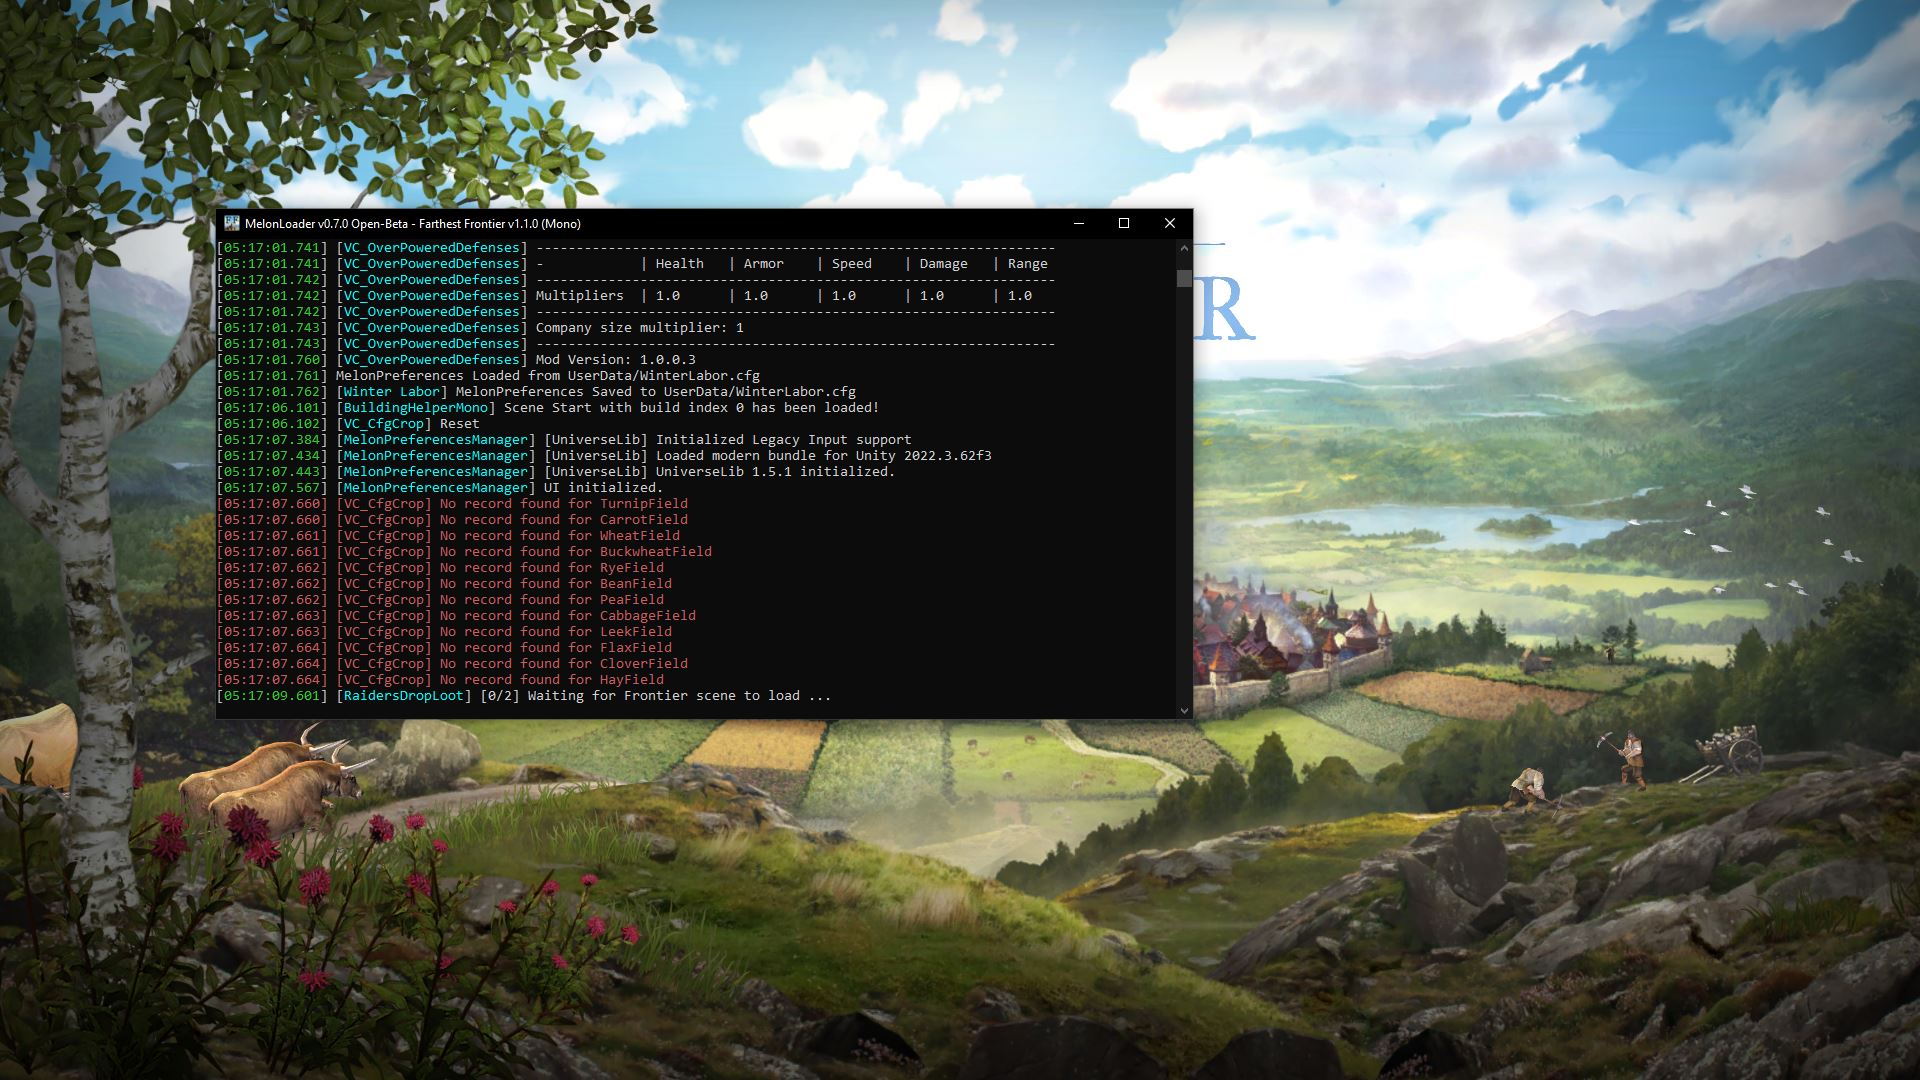The image size is (1920, 1080).
Task: Click the '[RaidersDropLoot]' mod tag
Action: click(x=404, y=696)
